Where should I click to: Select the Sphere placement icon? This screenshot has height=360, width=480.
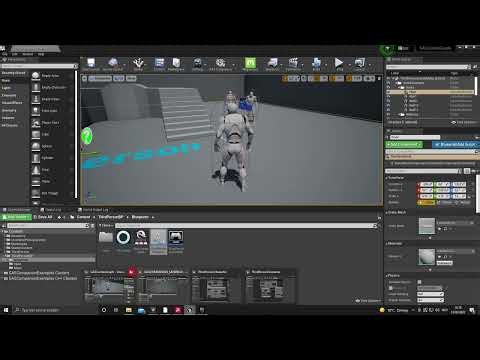(36, 146)
